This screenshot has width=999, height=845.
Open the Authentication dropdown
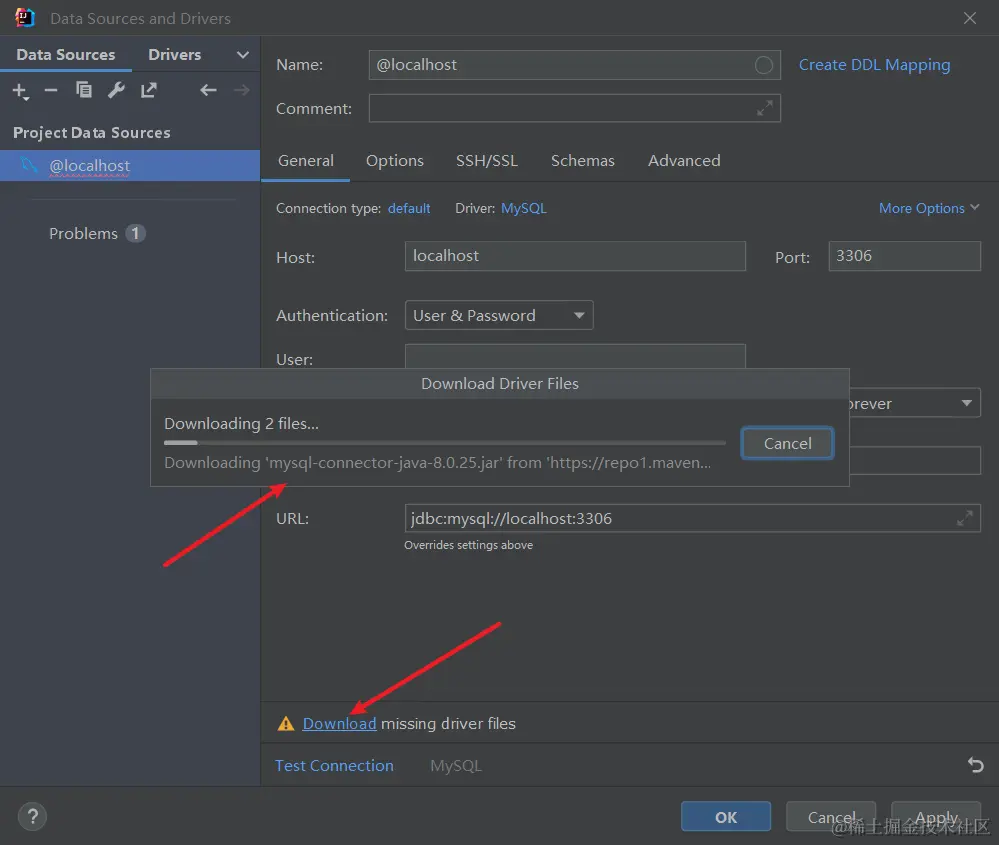(499, 315)
